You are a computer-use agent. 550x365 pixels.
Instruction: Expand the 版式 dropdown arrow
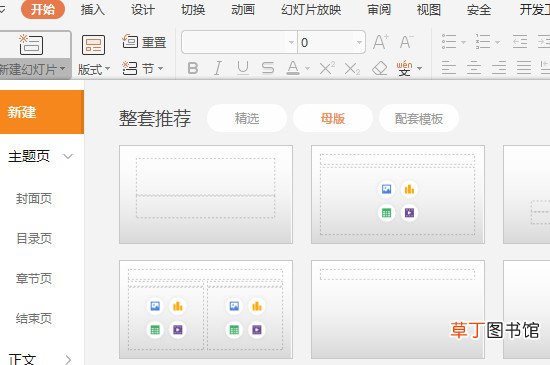pos(107,68)
